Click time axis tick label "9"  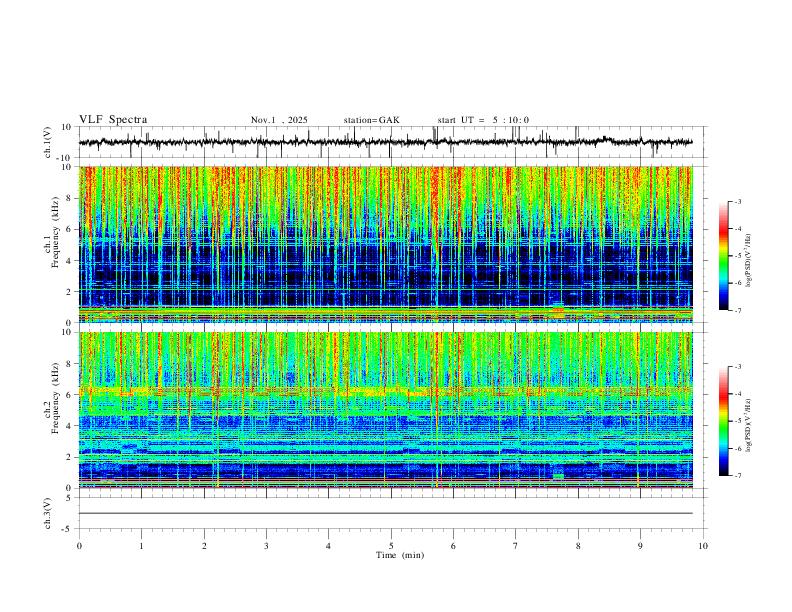pos(640,546)
